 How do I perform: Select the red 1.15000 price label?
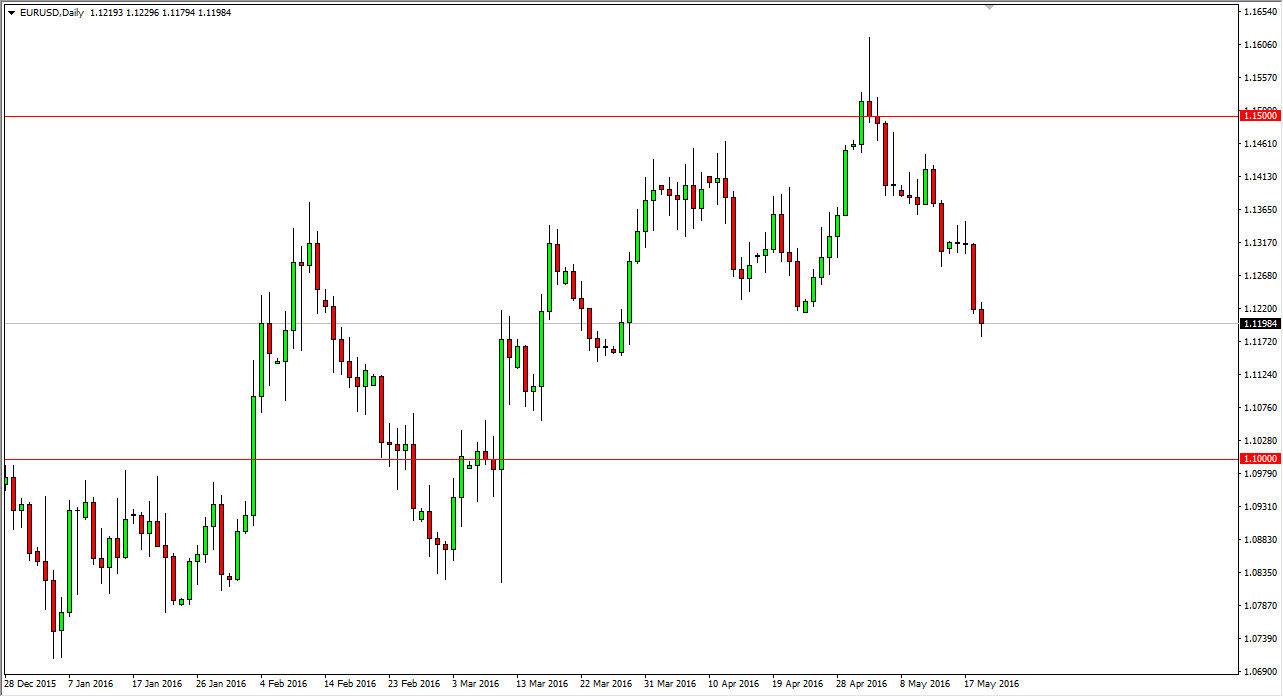point(1259,116)
